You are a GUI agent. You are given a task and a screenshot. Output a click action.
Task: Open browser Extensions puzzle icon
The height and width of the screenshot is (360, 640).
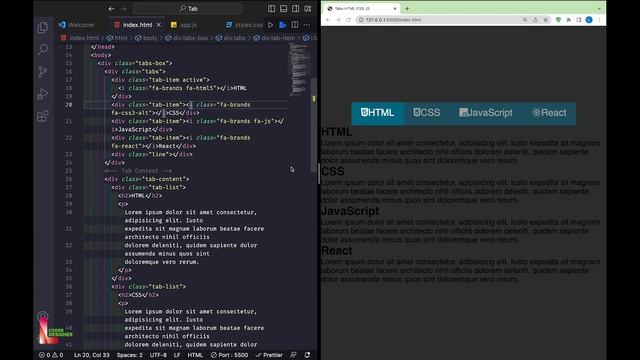(569, 20)
